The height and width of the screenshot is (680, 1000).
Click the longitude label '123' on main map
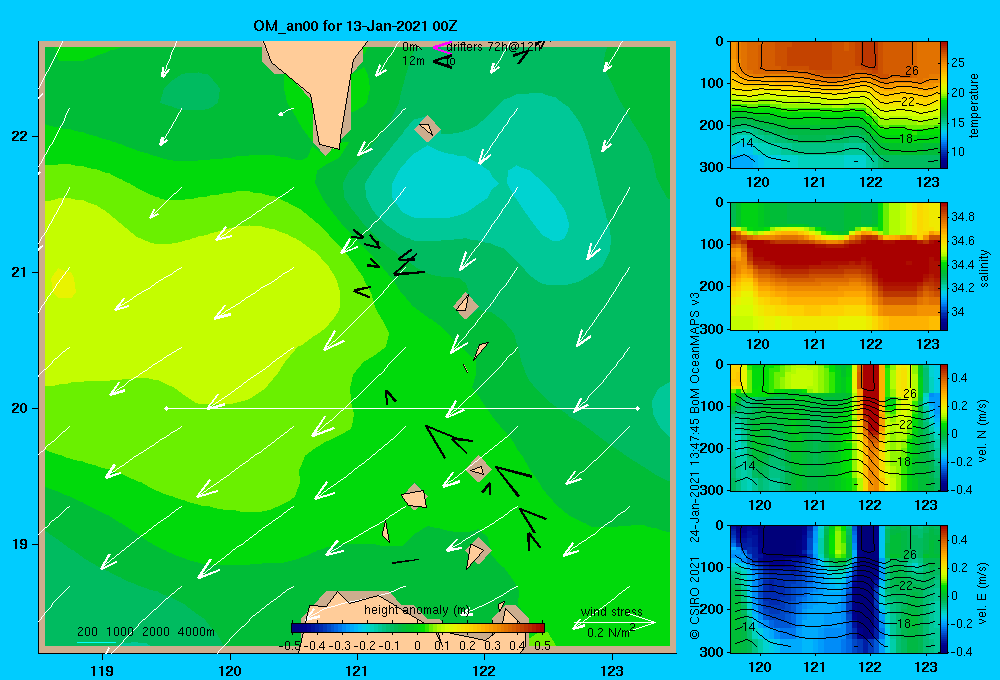point(612,670)
